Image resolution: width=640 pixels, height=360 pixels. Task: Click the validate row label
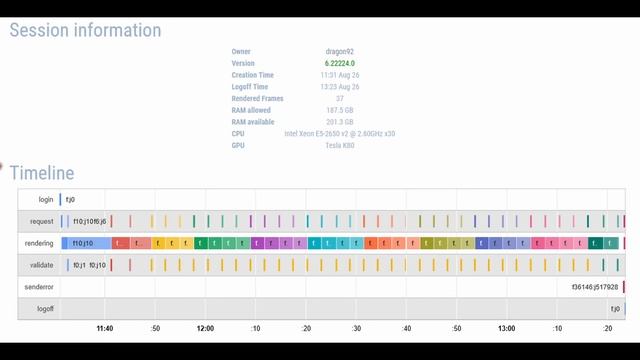[x=42, y=265]
